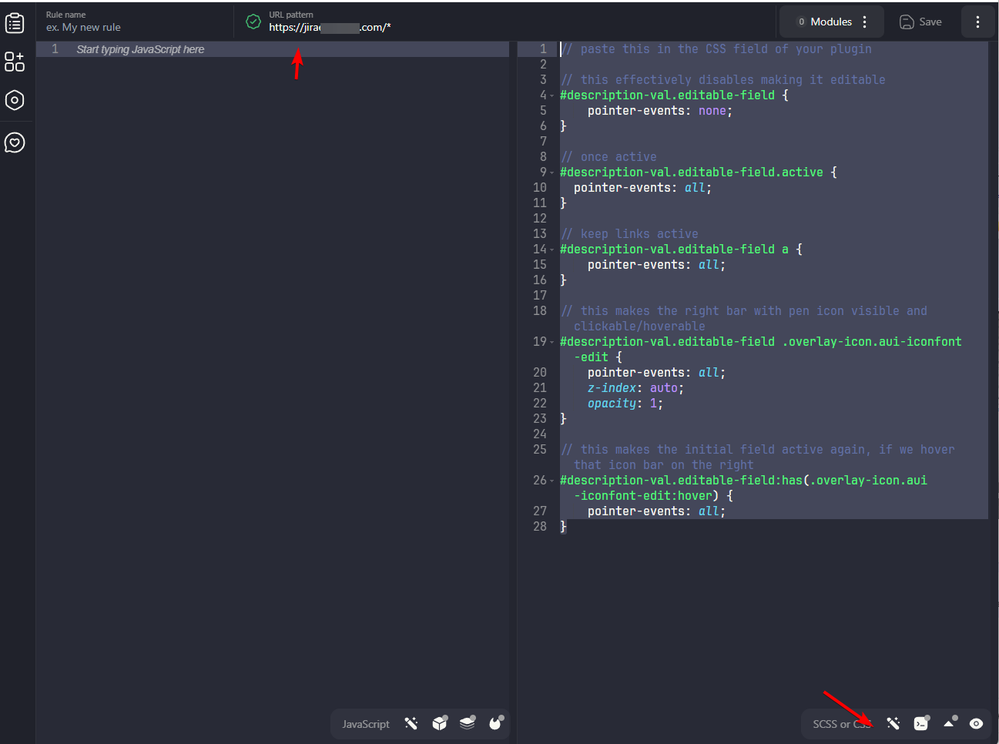This screenshot has height=744, width=999.
Task: Click the cube icon in JavaScript toolbar
Action: (x=440, y=723)
